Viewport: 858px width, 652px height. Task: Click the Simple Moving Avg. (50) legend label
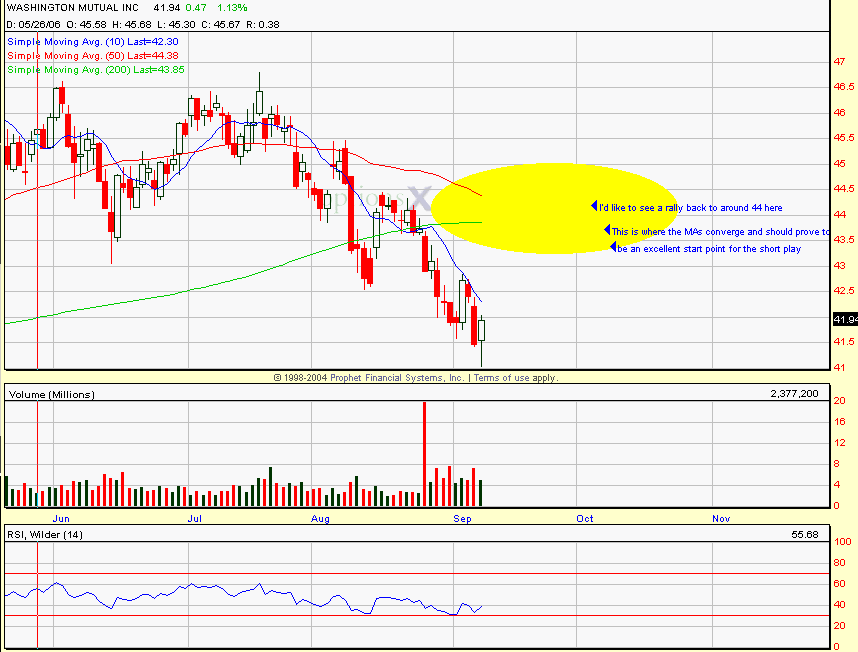coord(92,56)
